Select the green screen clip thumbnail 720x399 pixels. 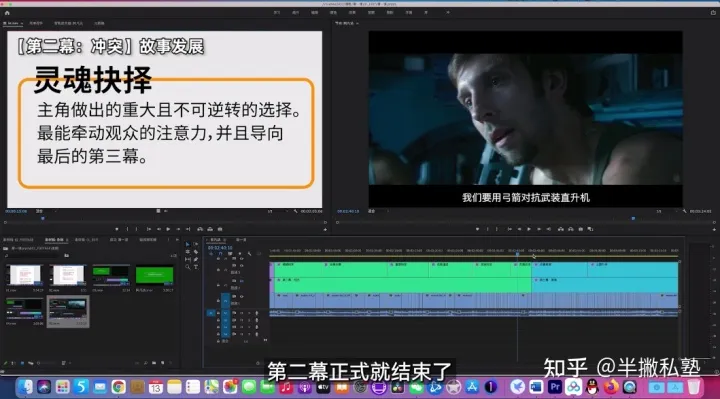[155, 275]
